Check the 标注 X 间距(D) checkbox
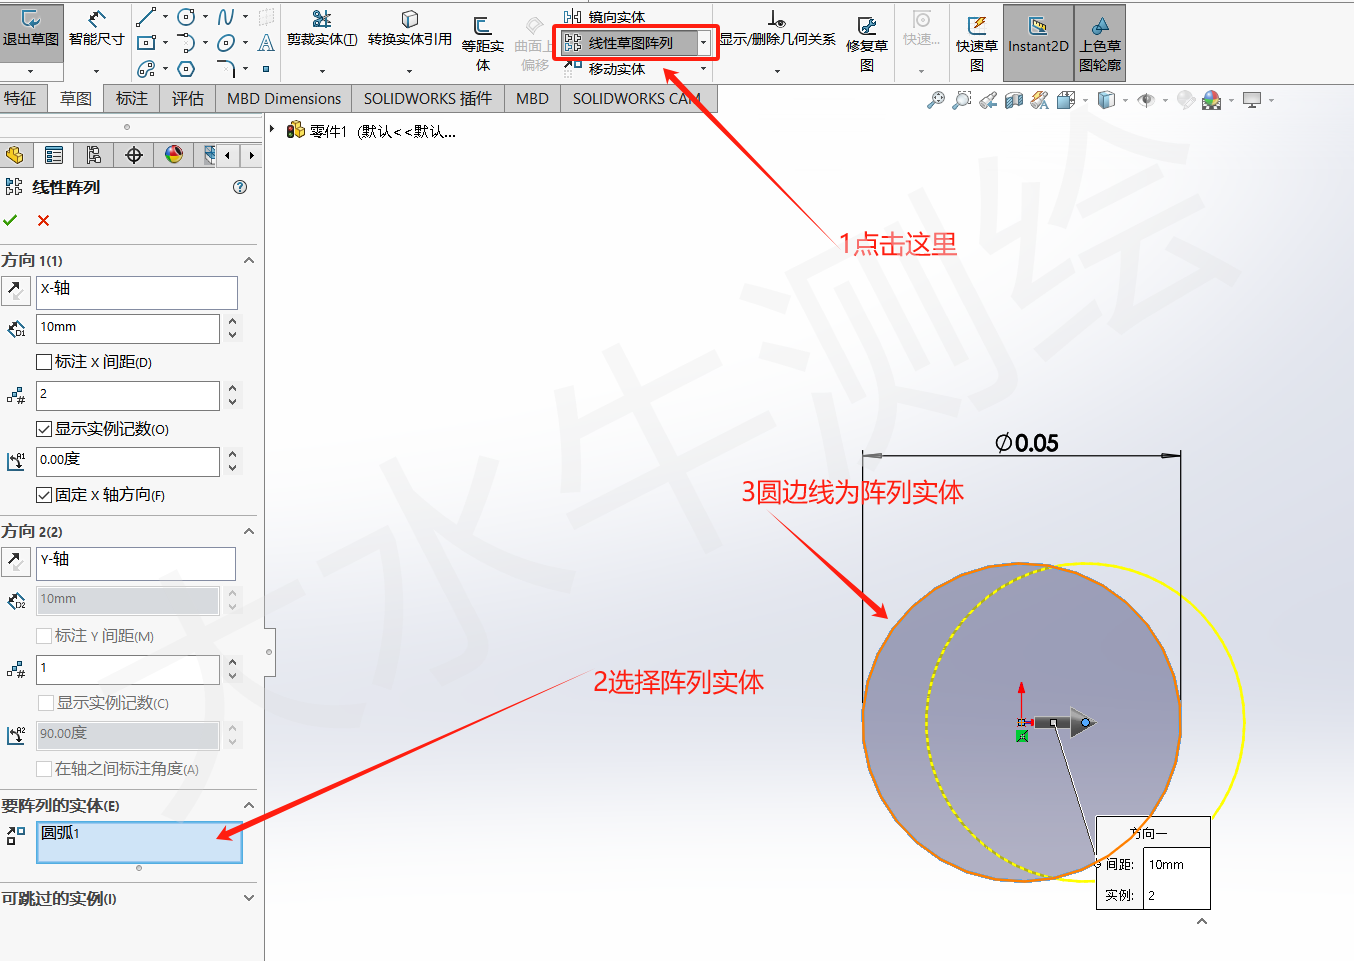The height and width of the screenshot is (961, 1354). coord(43,361)
